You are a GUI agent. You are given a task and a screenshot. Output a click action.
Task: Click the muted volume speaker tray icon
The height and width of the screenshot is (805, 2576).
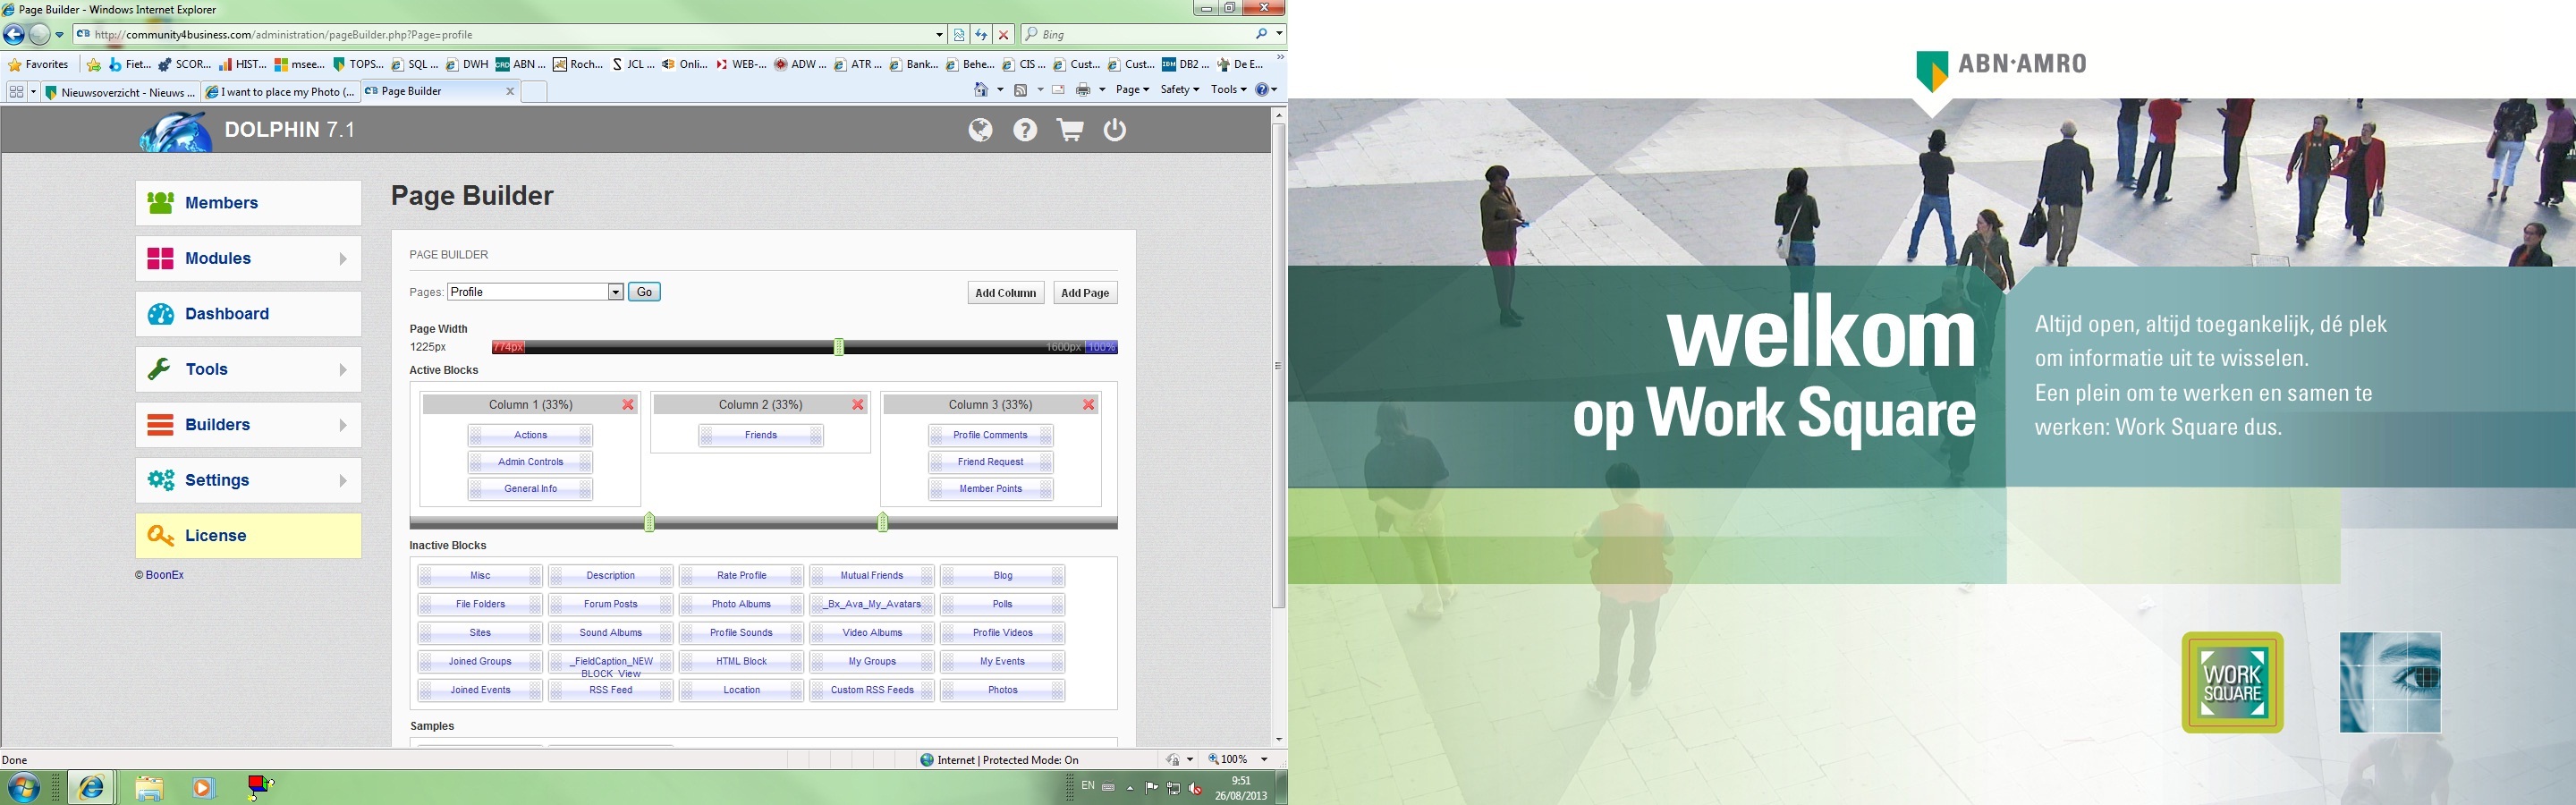[x=1195, y=788]
